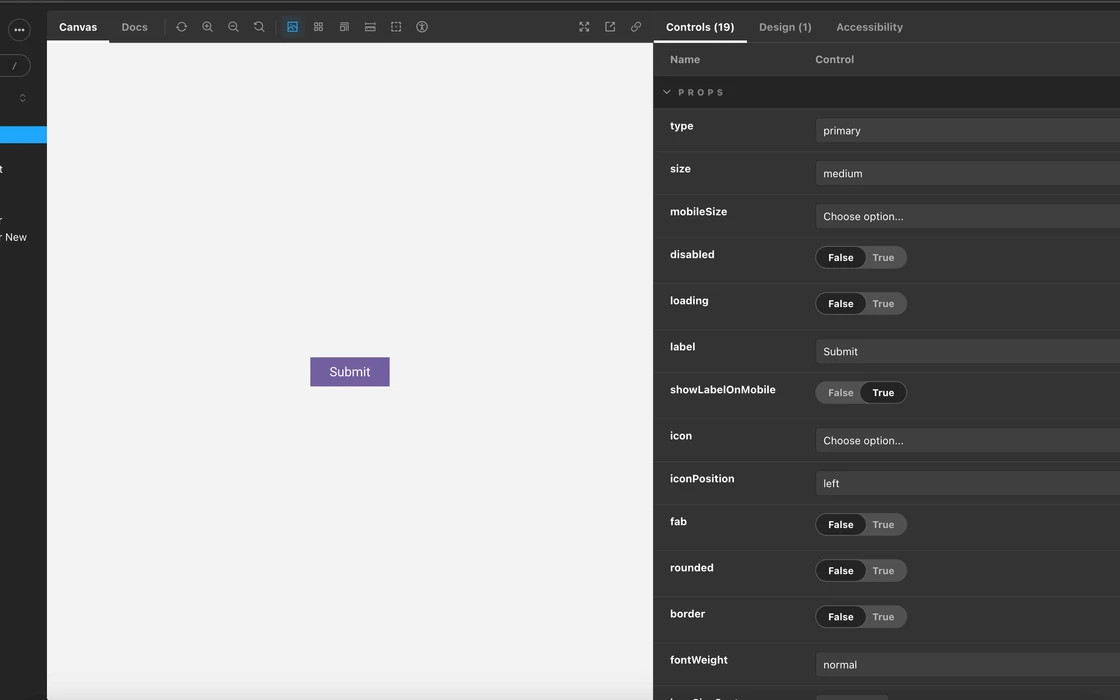Click the purple Submit button in canvas

[x=350, y=372]
